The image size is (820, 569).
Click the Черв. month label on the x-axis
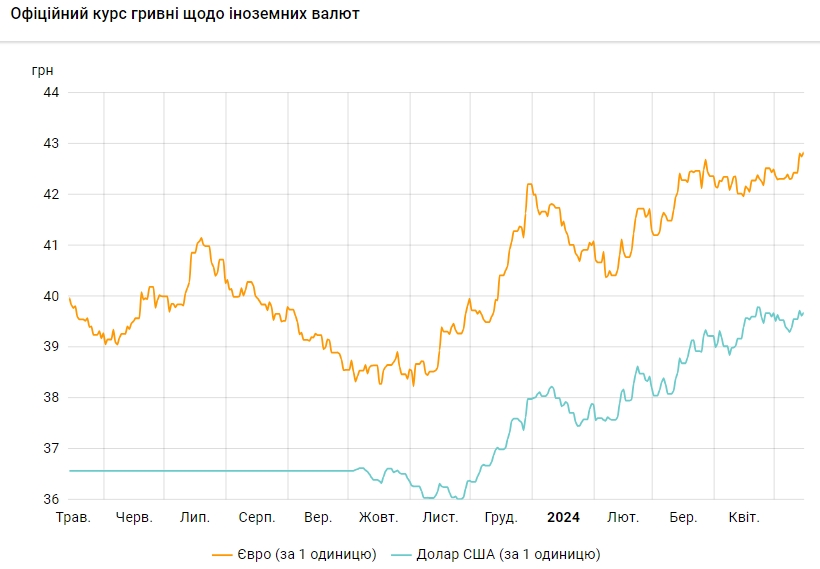(134, 517)
